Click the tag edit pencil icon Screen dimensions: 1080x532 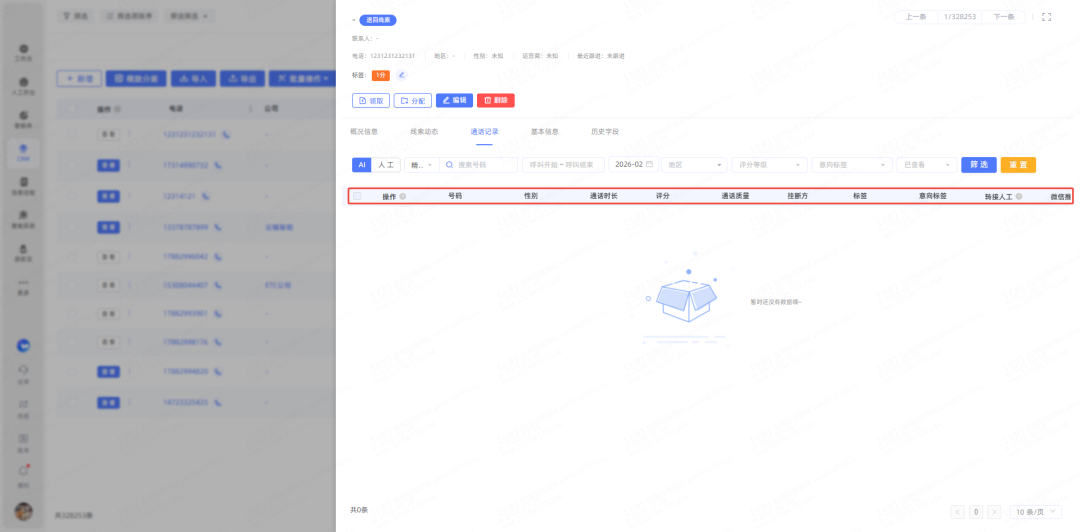[x=402, y=75]
